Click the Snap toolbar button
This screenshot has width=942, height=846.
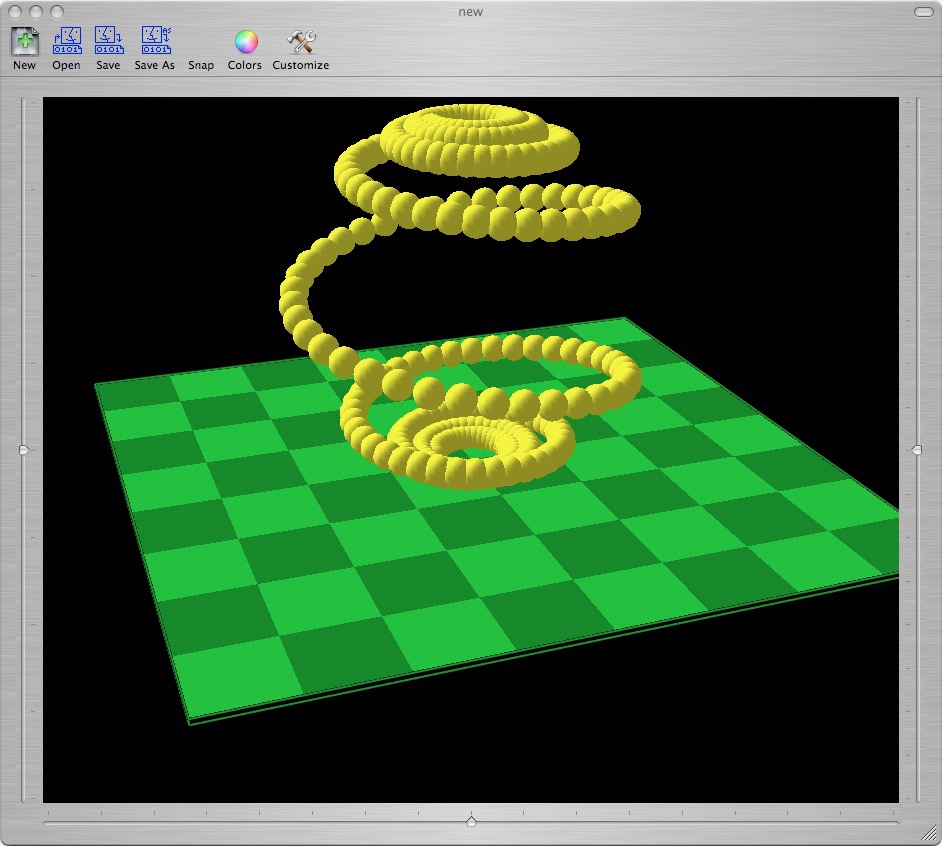tap(201, 65)
